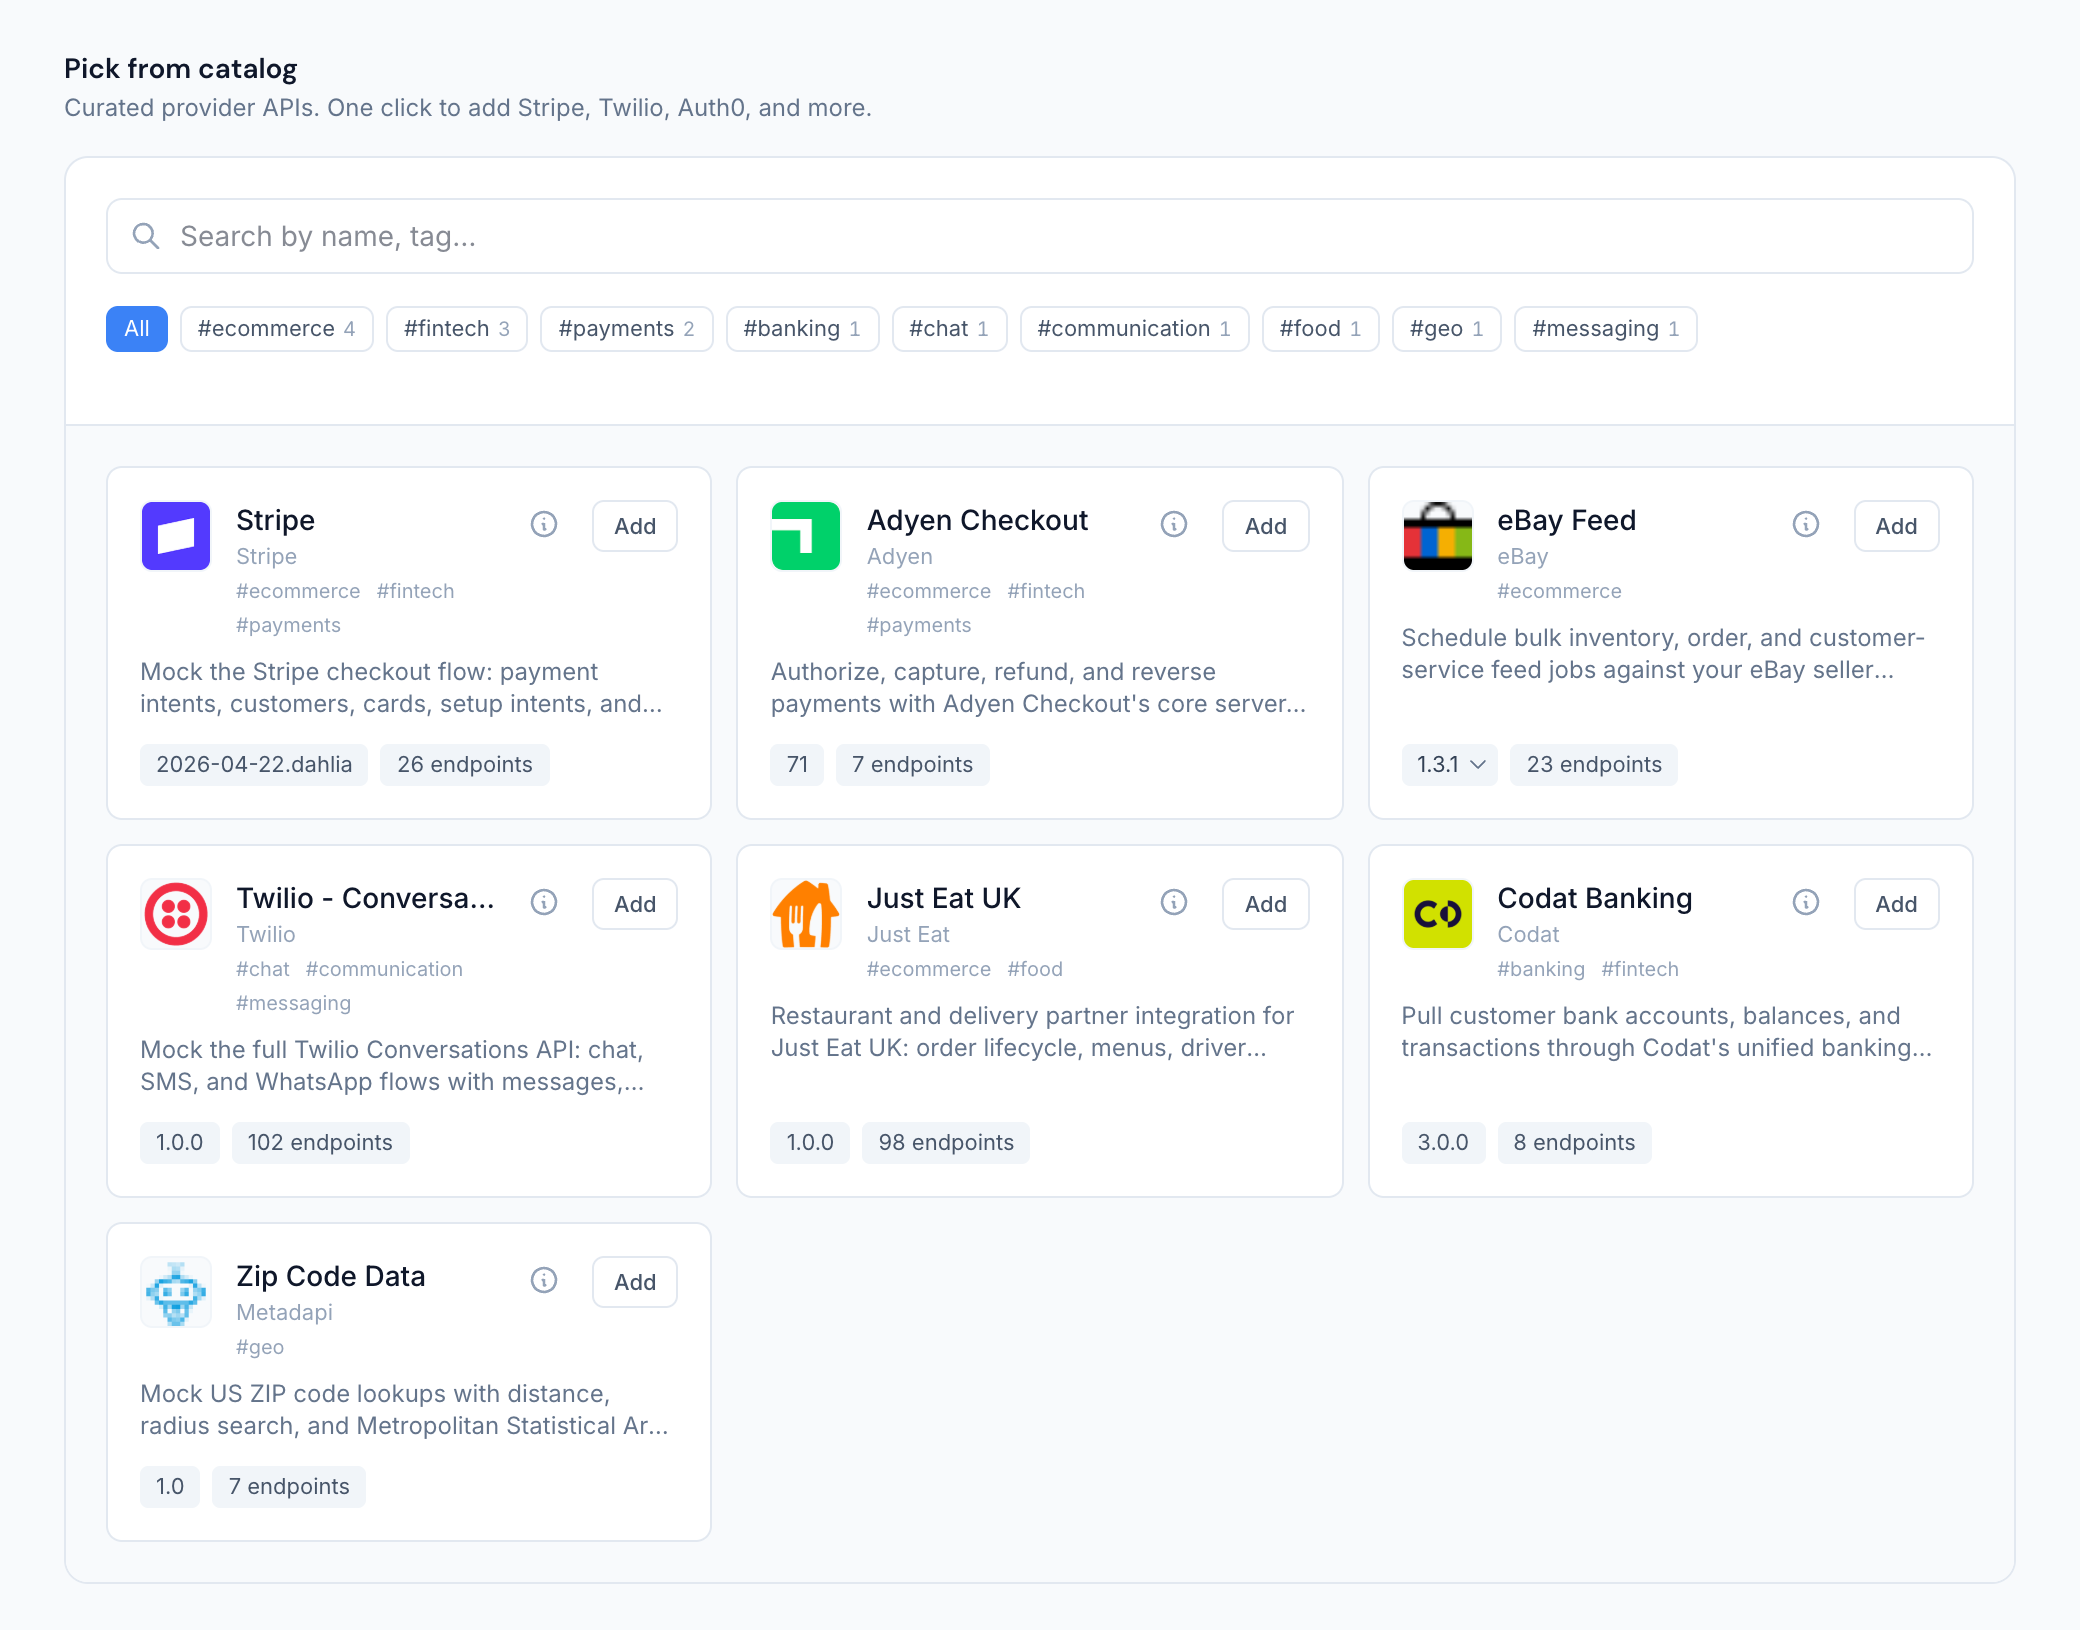Click the #messaging tag on the Twilio card

coord(294,1003)
